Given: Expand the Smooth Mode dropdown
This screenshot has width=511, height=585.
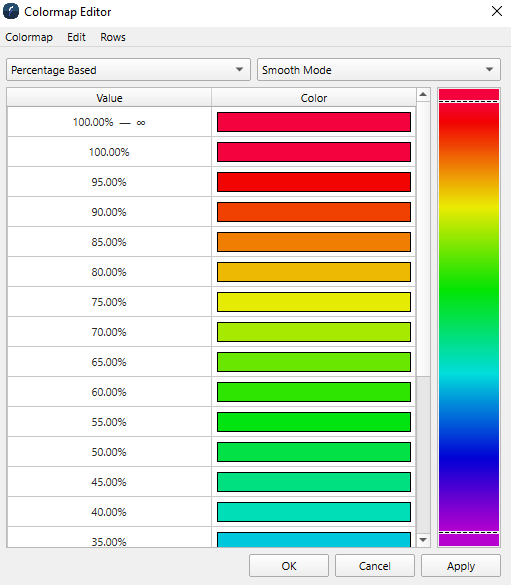Looking at the screenshot, I should 379,70.
